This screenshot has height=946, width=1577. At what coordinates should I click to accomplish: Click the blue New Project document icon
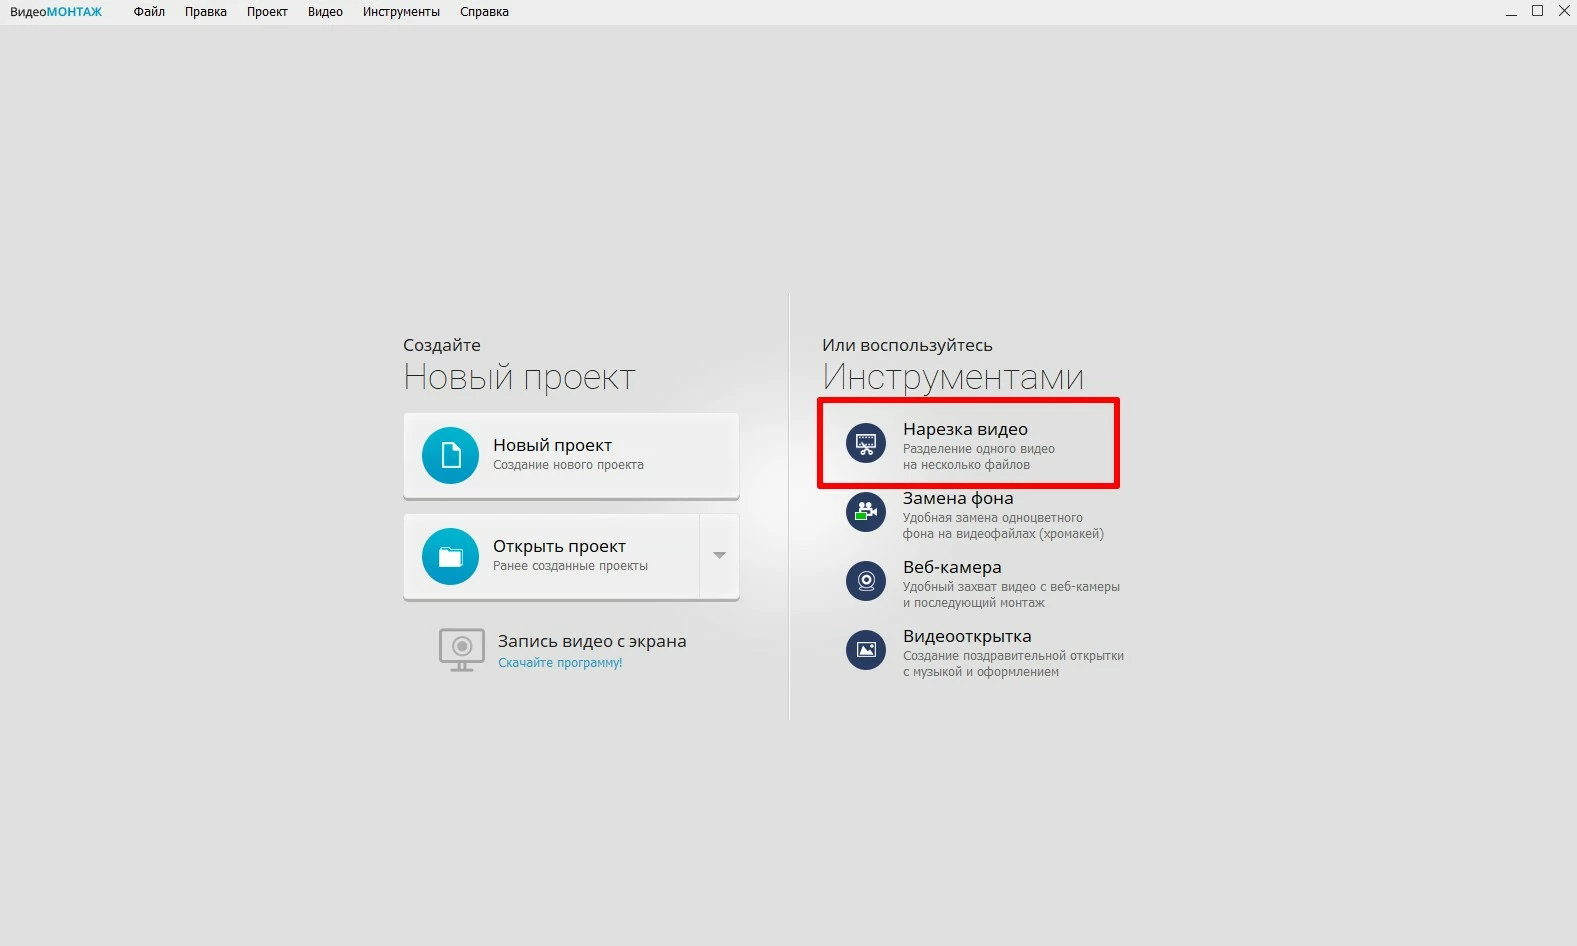click(x=451, y=455)
